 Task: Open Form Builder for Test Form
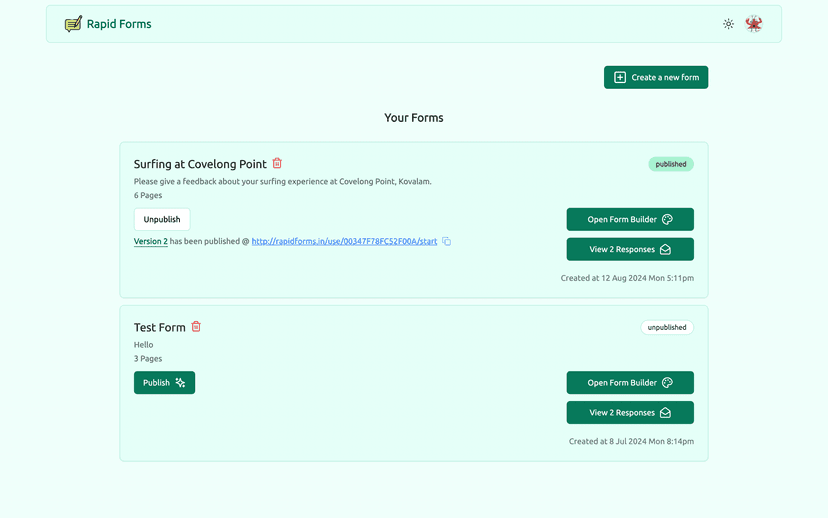[630, 383]
